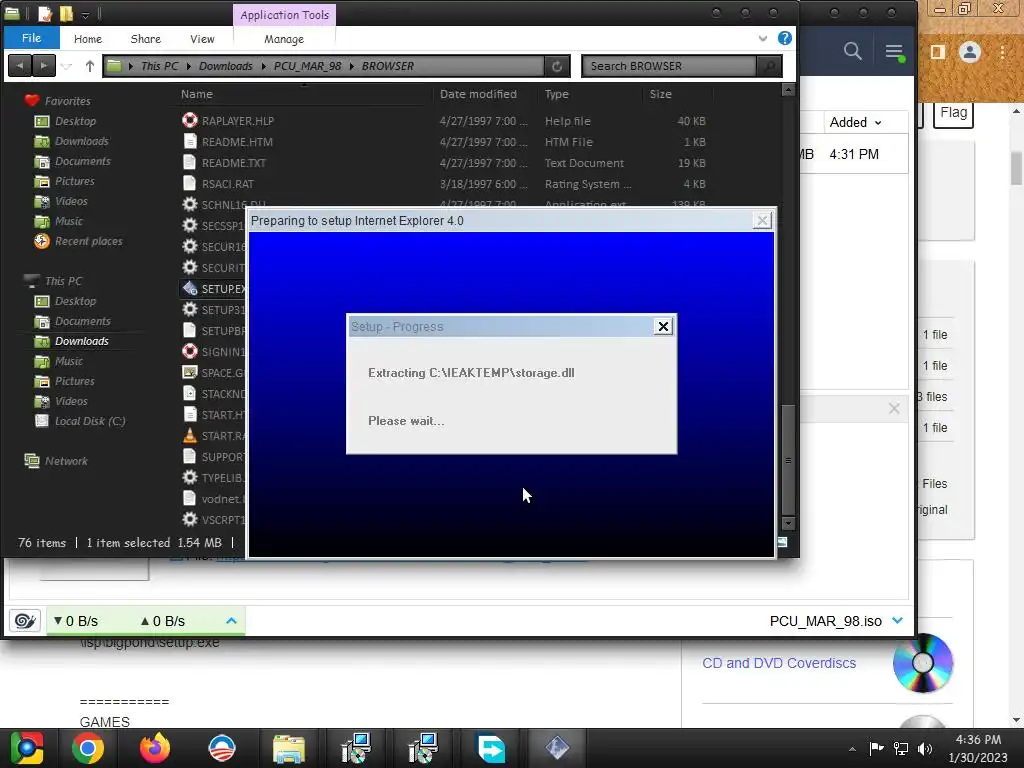
Task: Click Downloads in the address breadcrumb
Action: 225,66
